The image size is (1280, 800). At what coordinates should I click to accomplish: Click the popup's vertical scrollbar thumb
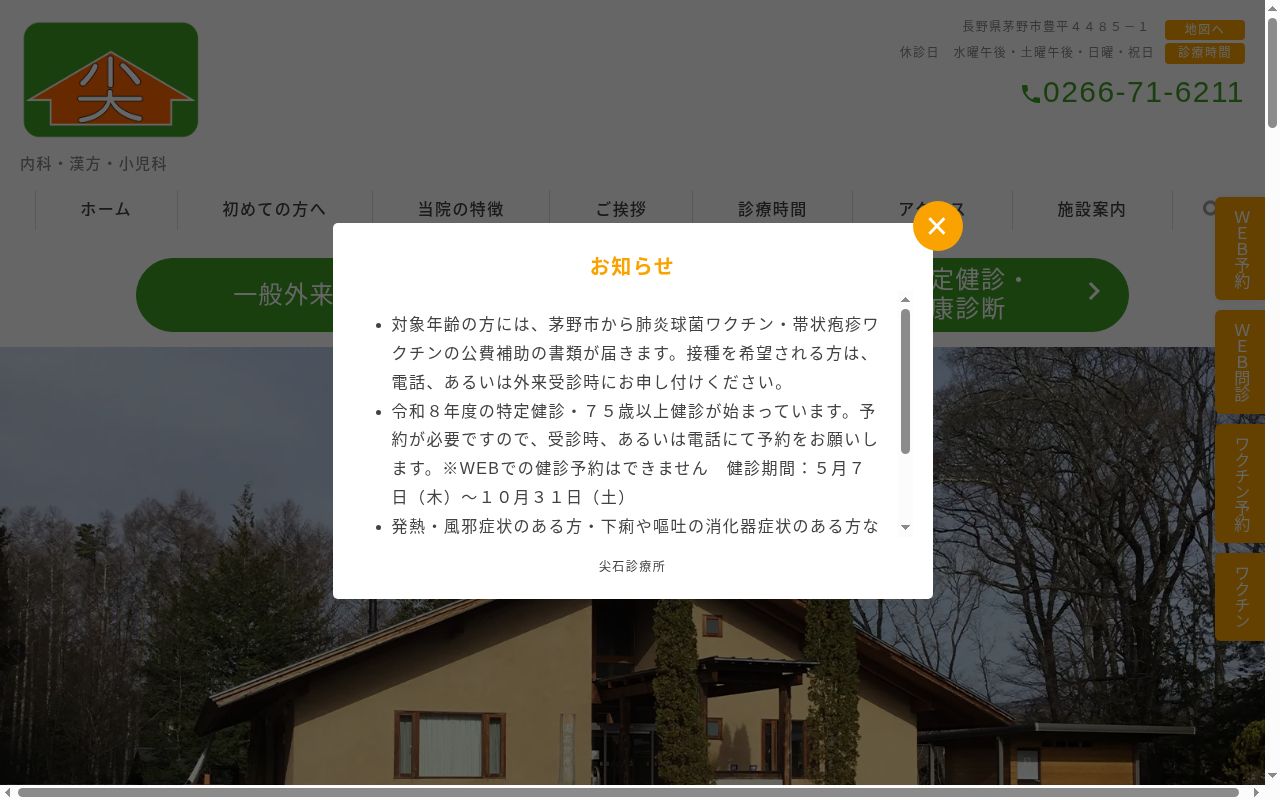click(x=905, y=381)
